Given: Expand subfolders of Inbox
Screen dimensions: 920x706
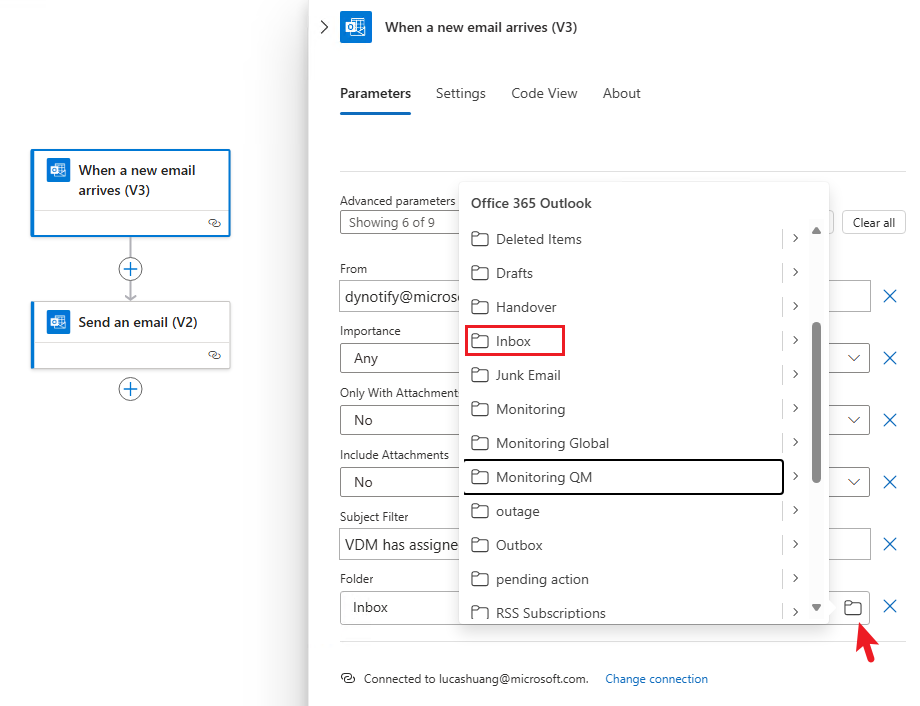Looking at the screenshot, I should click(796, 340).
